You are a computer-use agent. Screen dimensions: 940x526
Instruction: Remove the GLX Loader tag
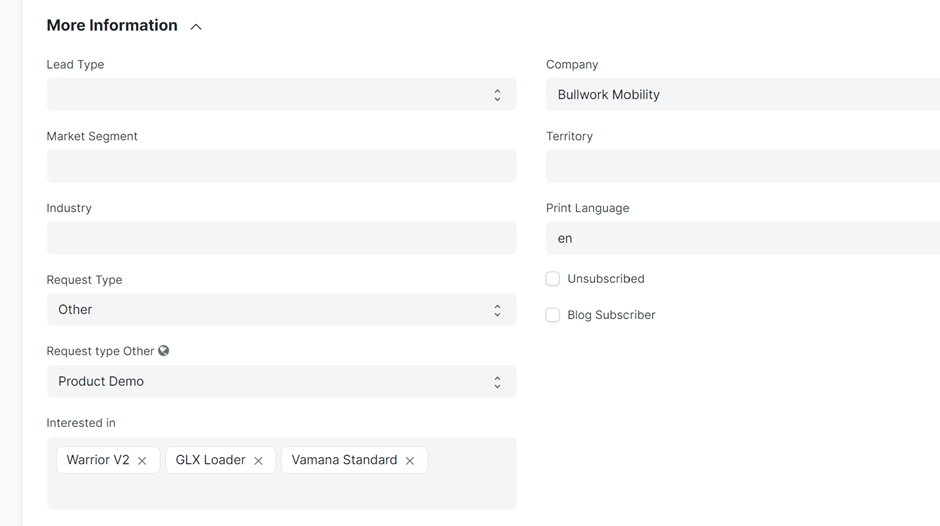point(258,461)
